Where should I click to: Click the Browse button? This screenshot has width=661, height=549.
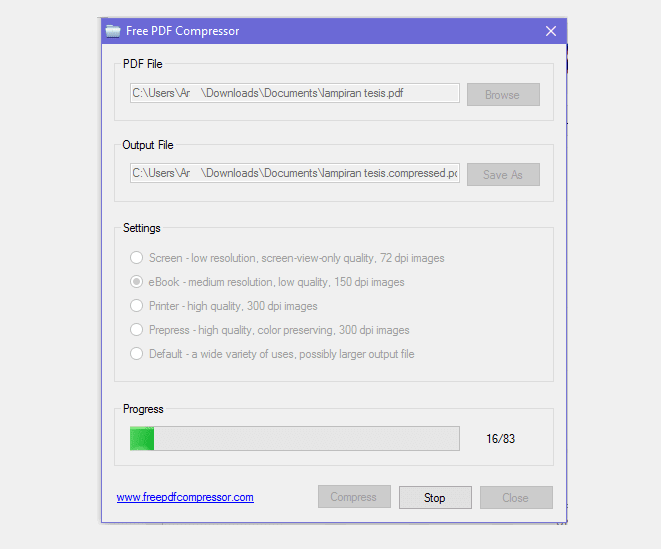click(503, 94)
